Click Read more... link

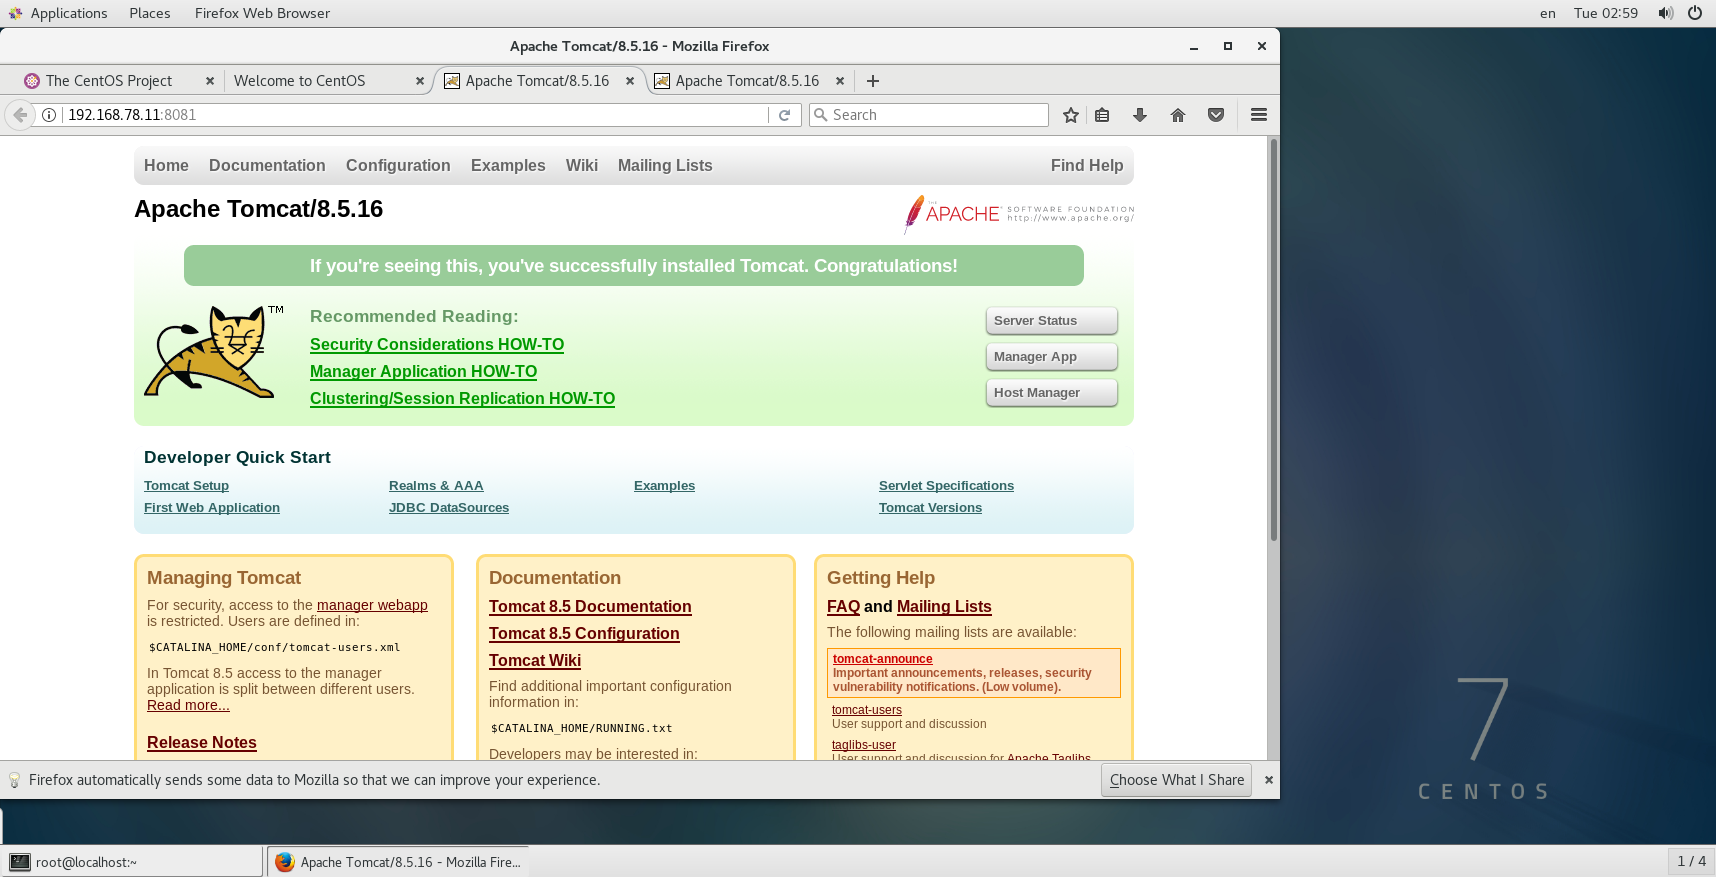click(x=188, y=705)
